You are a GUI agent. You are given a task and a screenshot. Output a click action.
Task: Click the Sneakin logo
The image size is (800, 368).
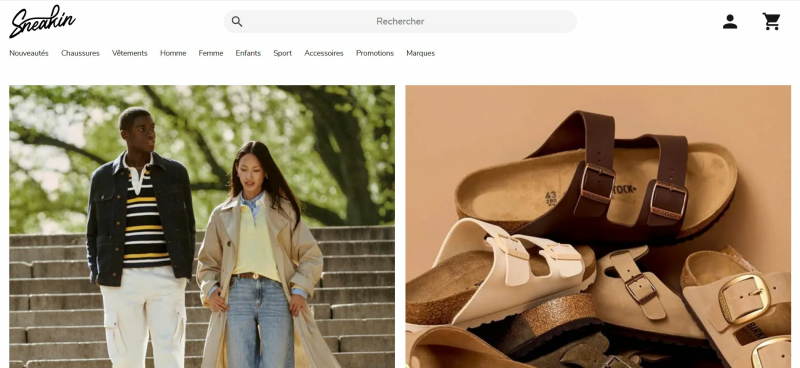pos(42,21)
